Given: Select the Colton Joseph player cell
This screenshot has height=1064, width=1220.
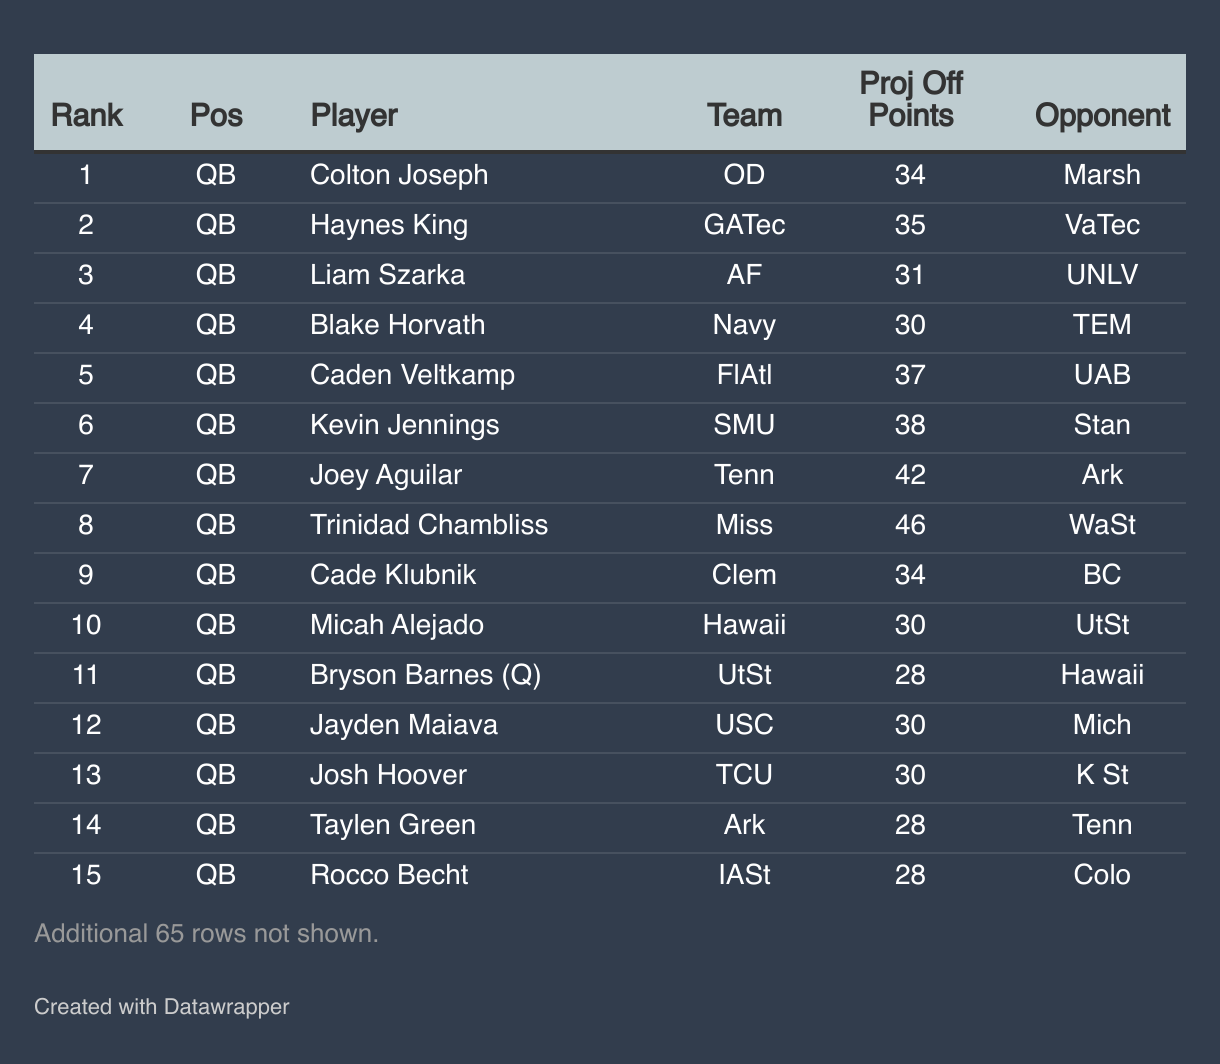Looking at the screenshot, I should coord(399,175).
